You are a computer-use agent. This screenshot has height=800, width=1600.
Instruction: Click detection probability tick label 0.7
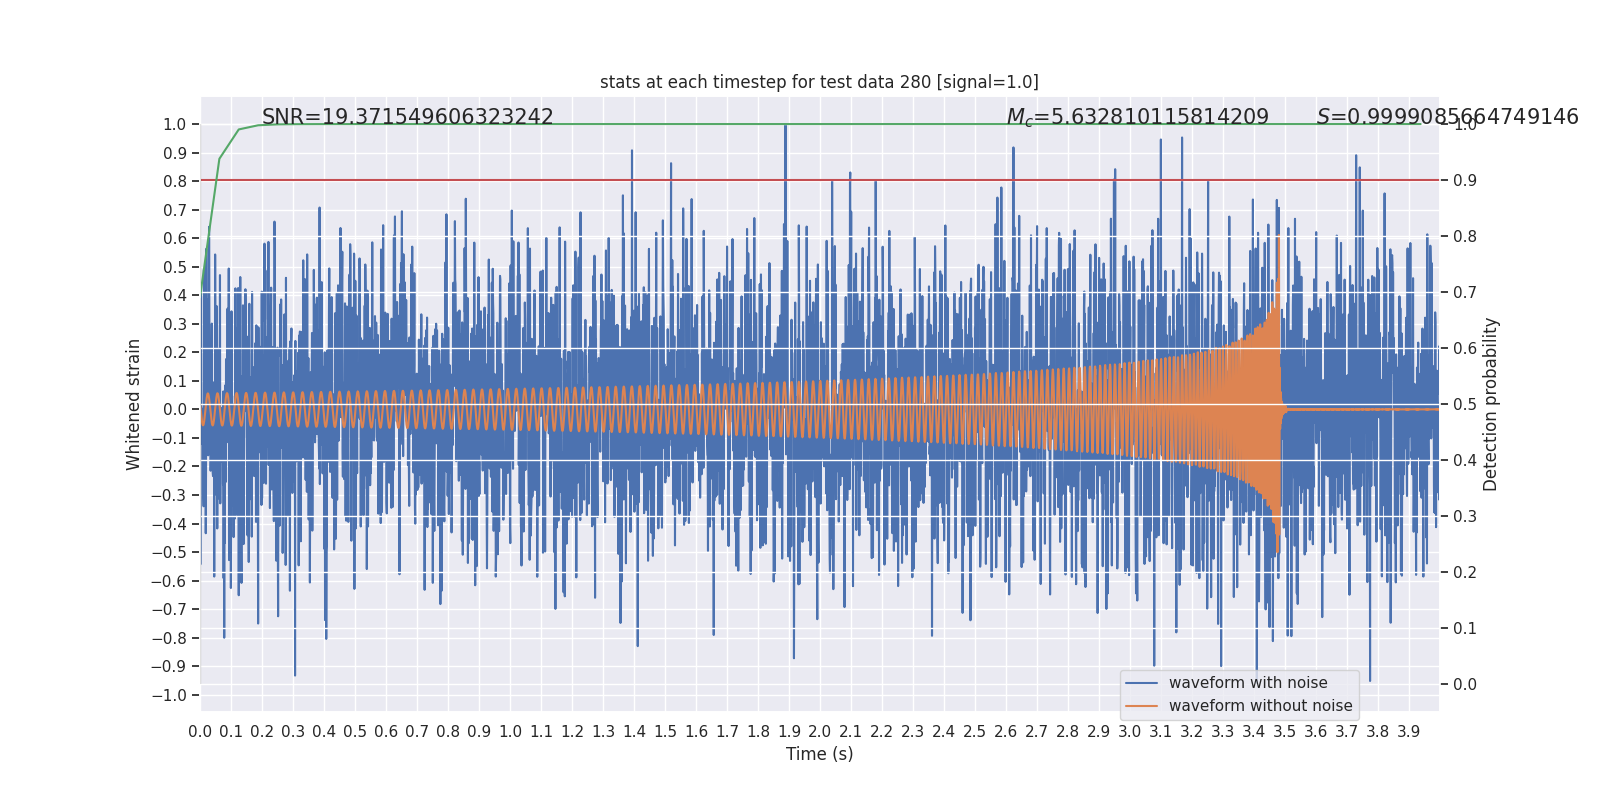point(1465,292)
